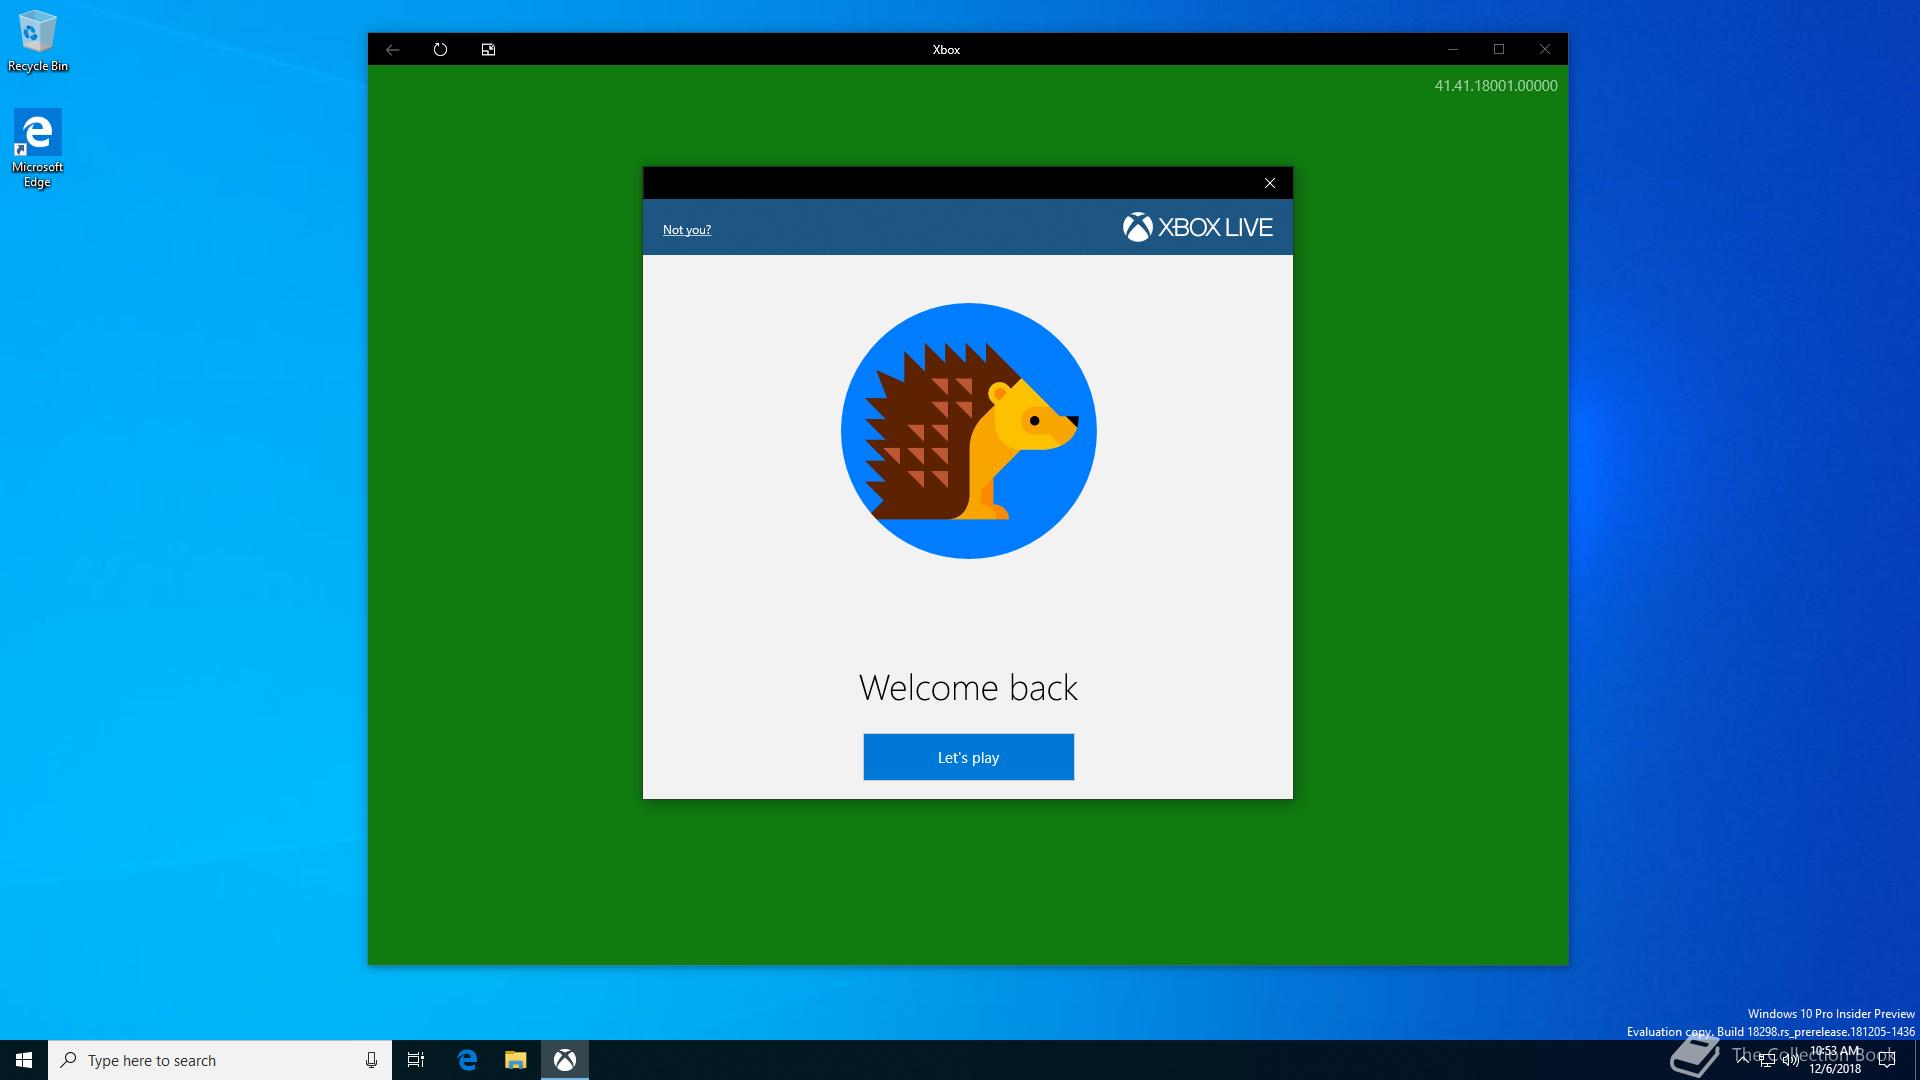Activate the Cortana microphone icon
The image size is (1920, 1080).
pyautogui.click(x=371, y=1060)
